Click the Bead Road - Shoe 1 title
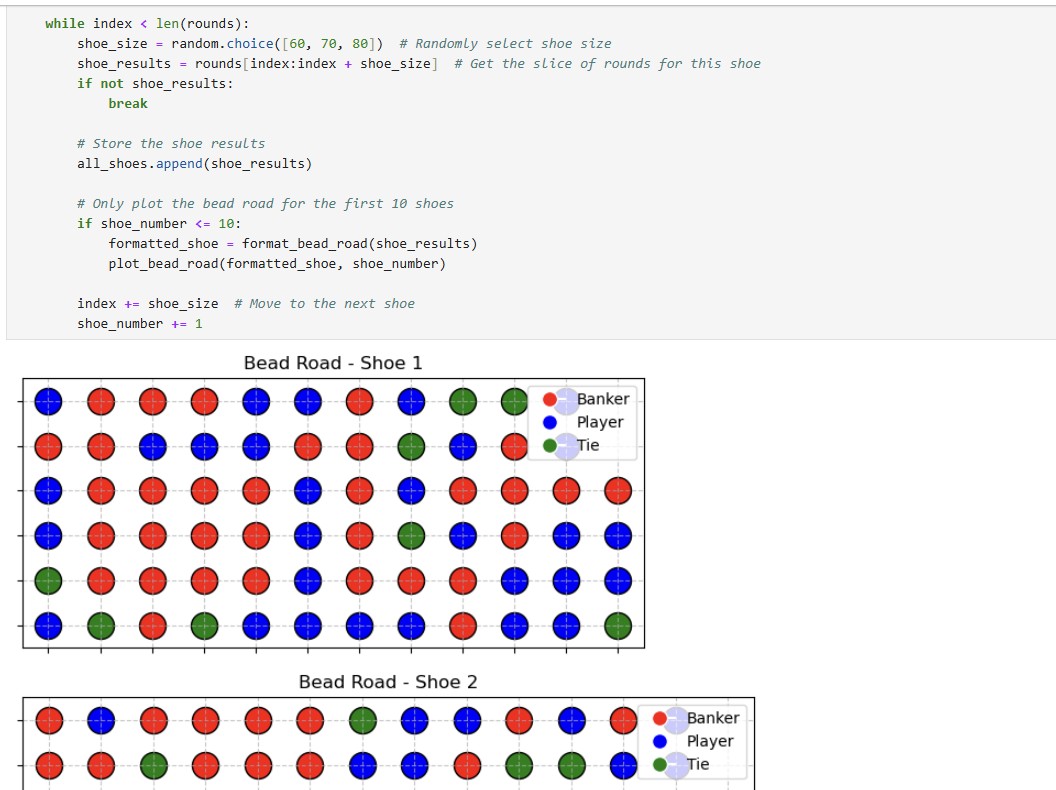This screenshot has height=790, width=1056. coord(334,363)
